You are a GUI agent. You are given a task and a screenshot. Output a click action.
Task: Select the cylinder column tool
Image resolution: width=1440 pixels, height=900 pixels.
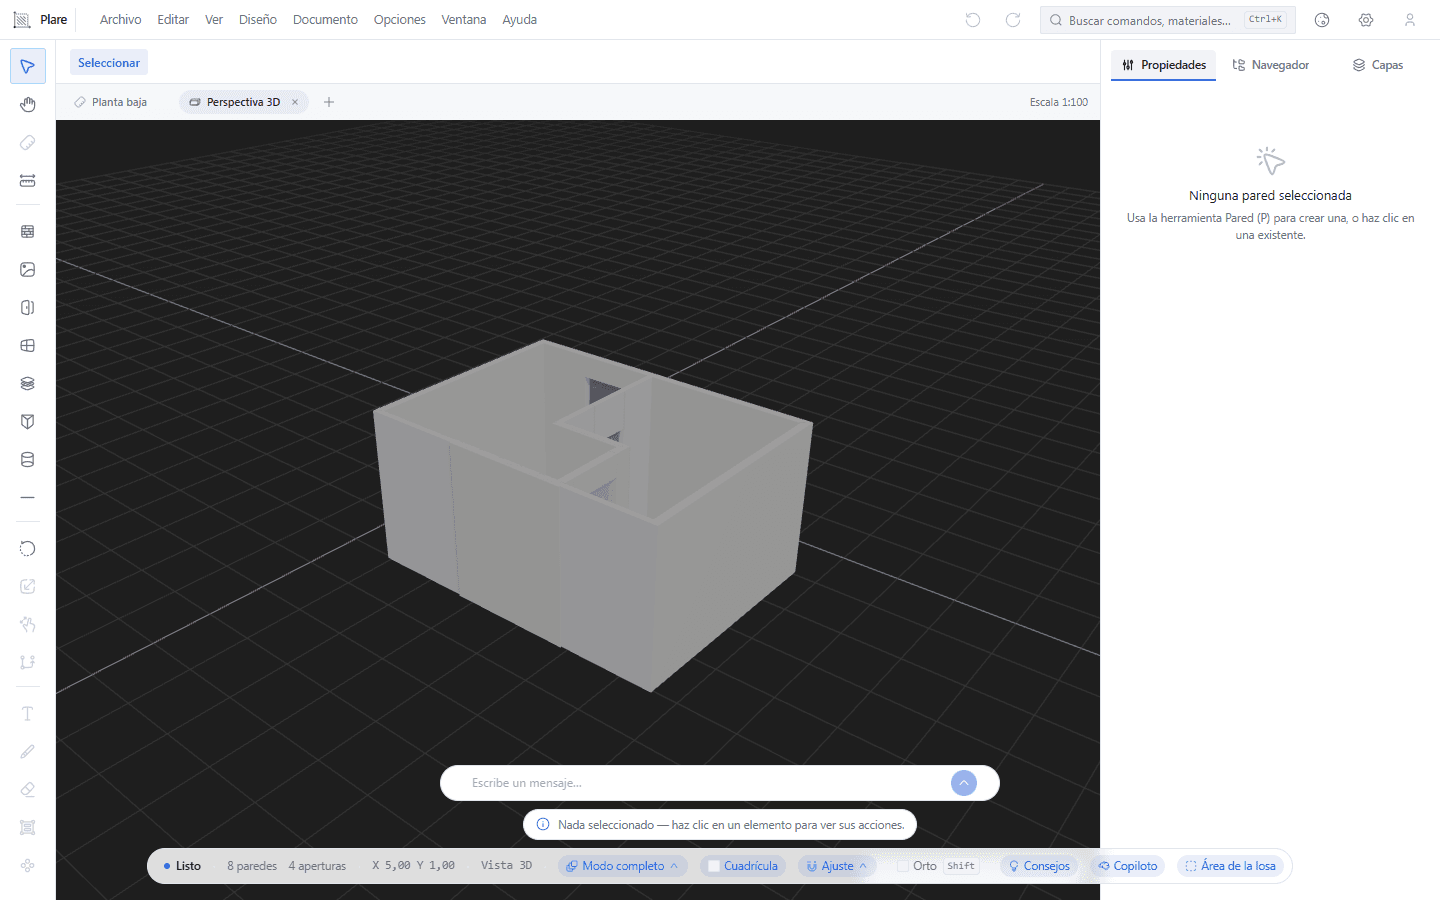point(28,460)
